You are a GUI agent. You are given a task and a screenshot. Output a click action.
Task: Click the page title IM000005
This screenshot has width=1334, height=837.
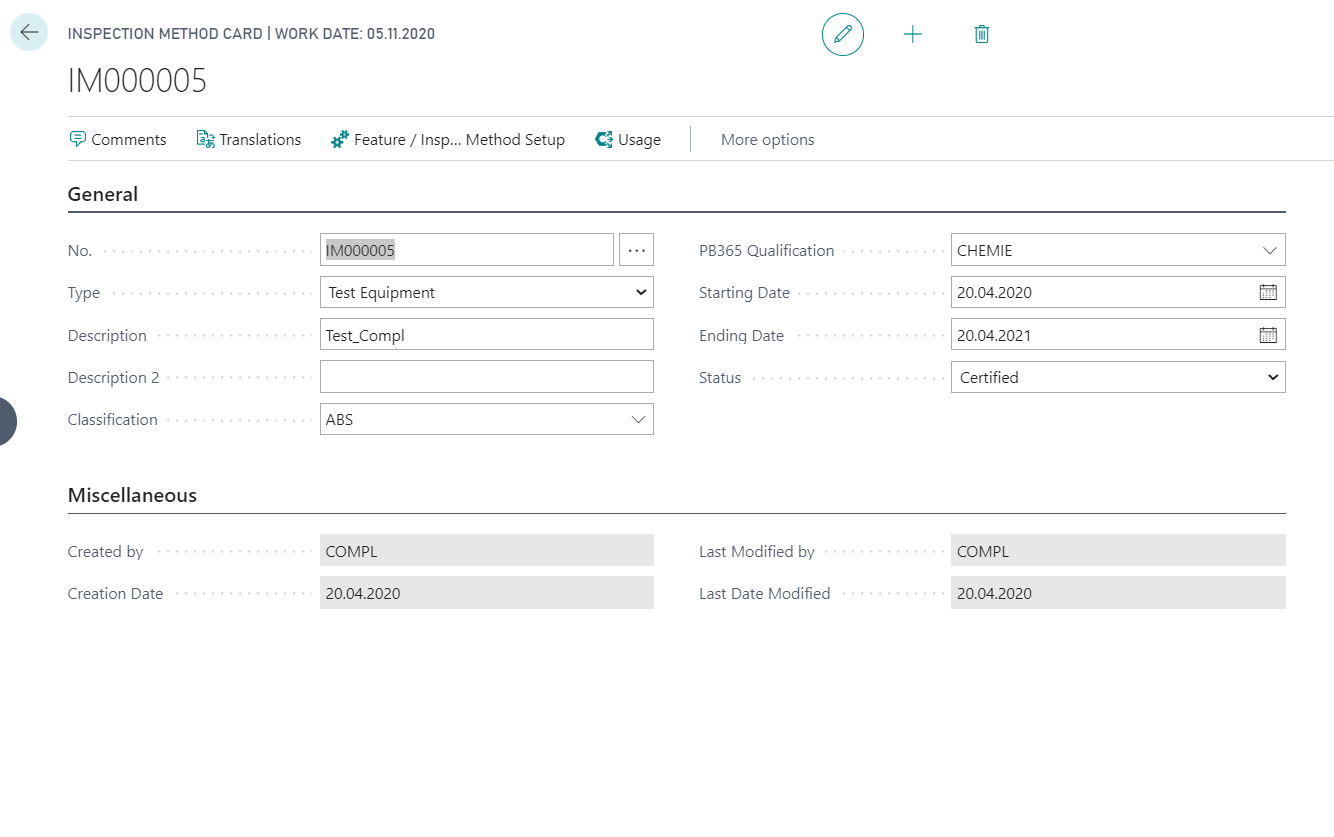(x=137, y=81)
